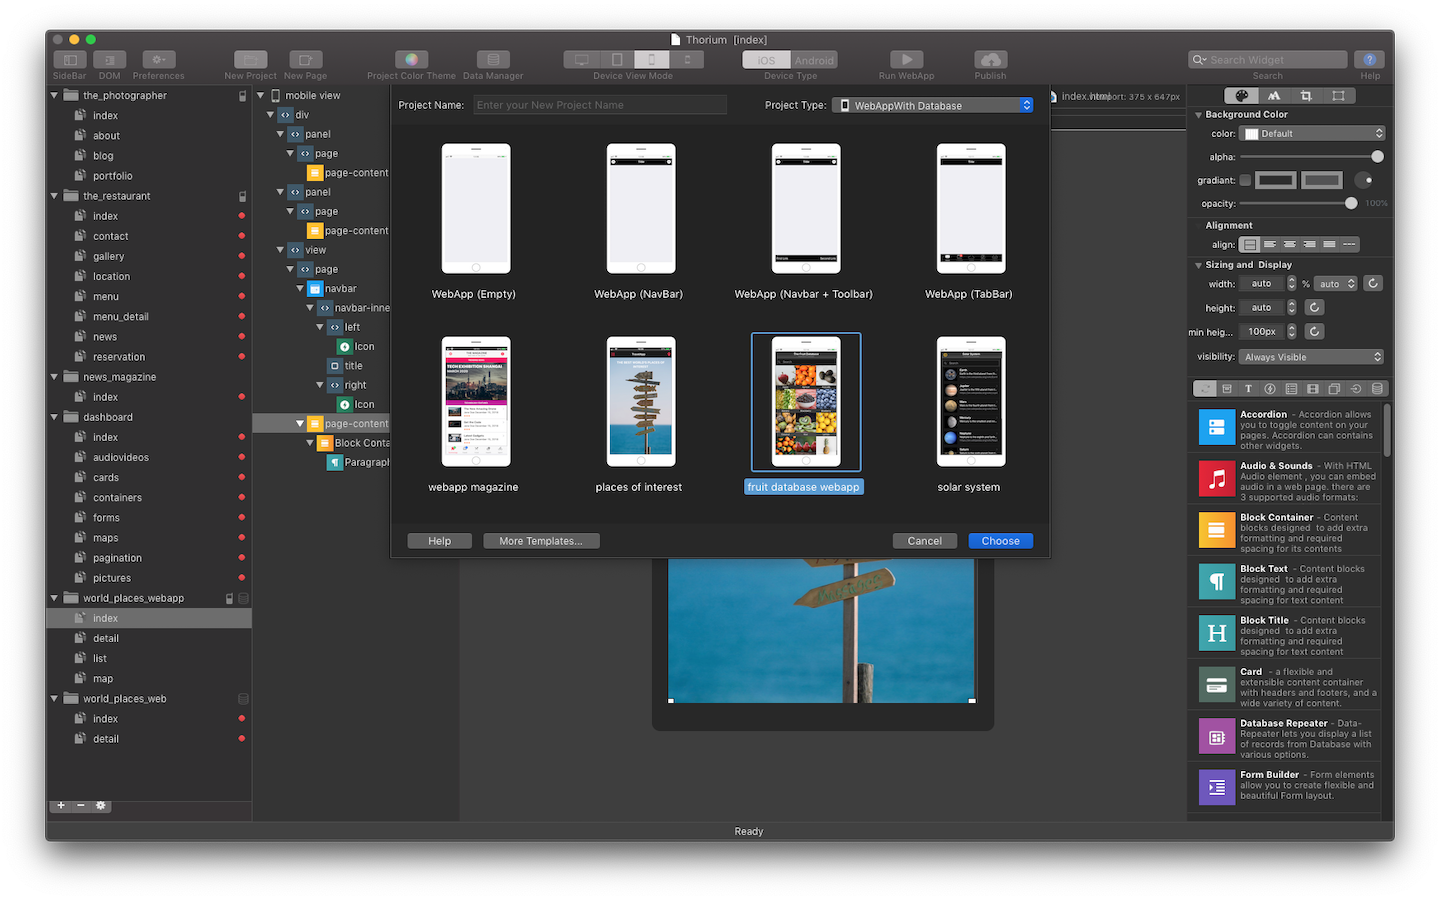The width and height of the screenshot is (1440, 900).
Task: Select iOS device type
Action: point(766,60)
